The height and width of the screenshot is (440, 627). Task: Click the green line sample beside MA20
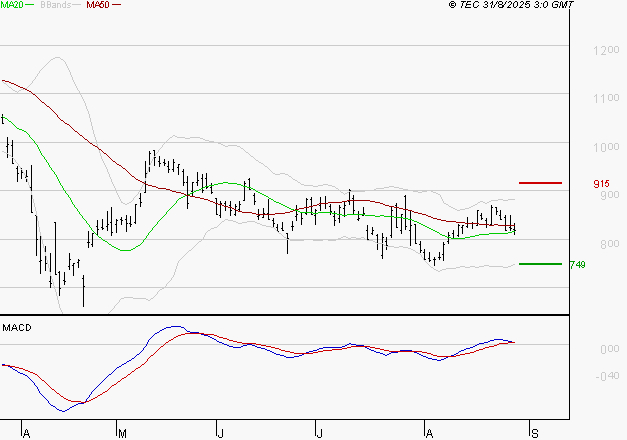point(32,5)
